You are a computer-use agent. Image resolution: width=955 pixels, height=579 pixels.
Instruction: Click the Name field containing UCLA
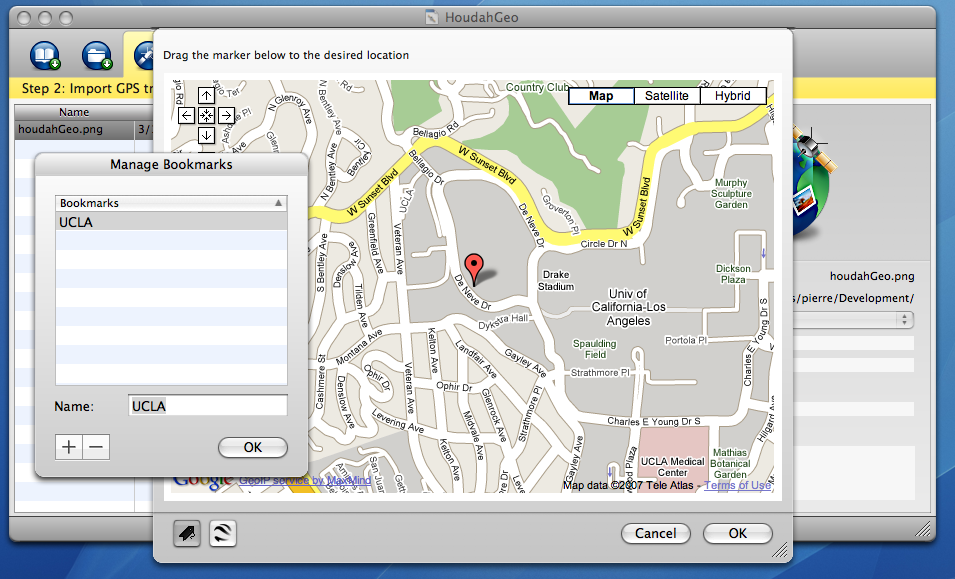point(208,405)
